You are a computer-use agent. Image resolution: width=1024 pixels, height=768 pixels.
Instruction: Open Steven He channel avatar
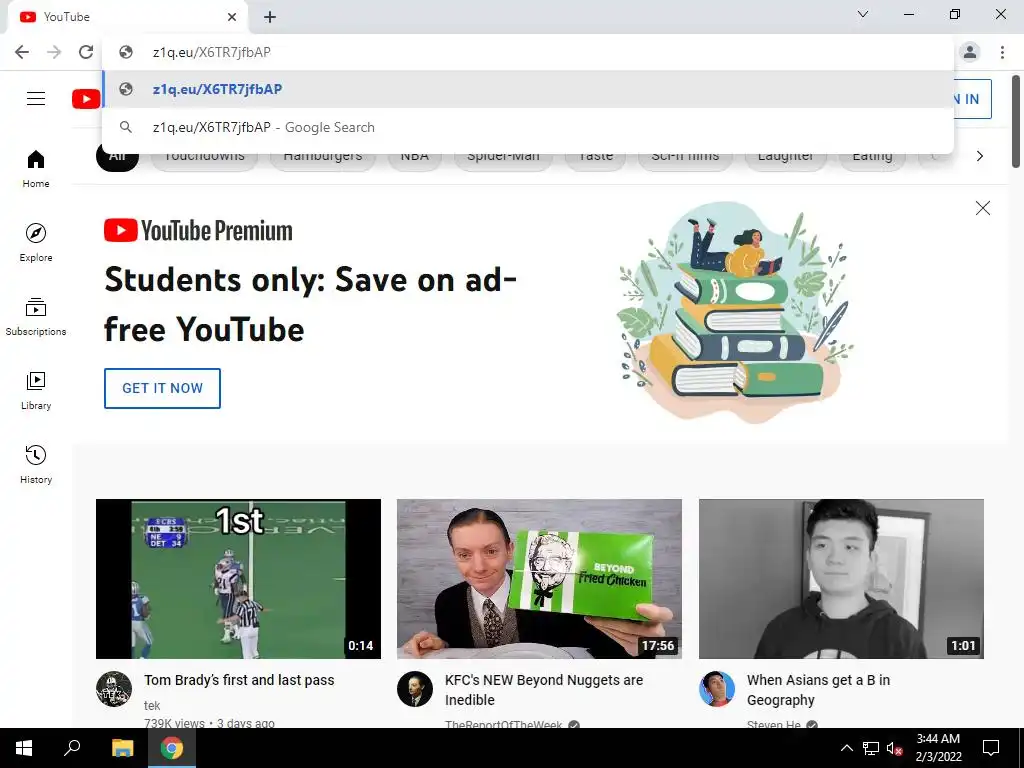click(x=716, y=689)
